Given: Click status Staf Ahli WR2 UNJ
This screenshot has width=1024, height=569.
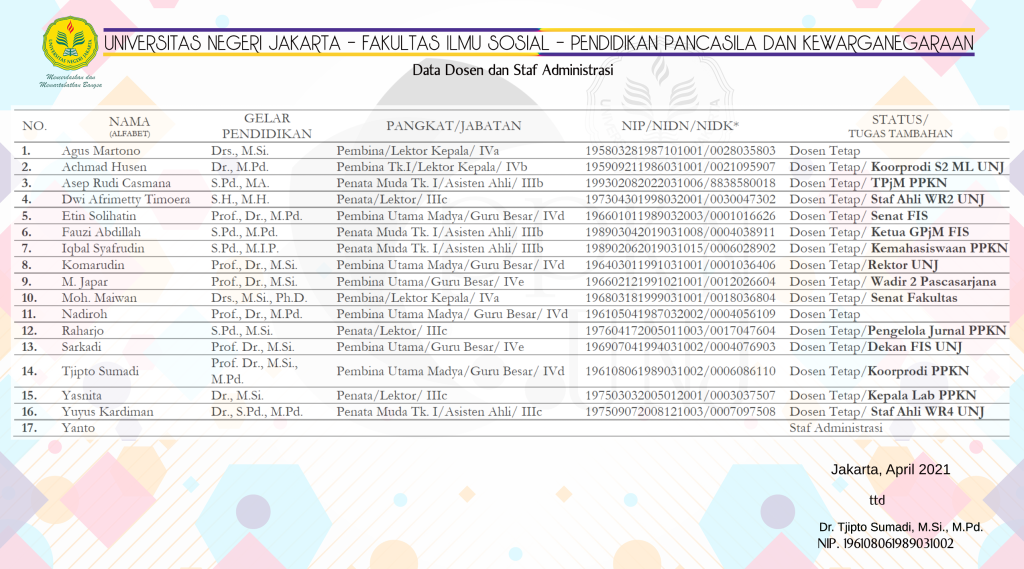Looking at the screenshot, I should [x=927, y=200].
